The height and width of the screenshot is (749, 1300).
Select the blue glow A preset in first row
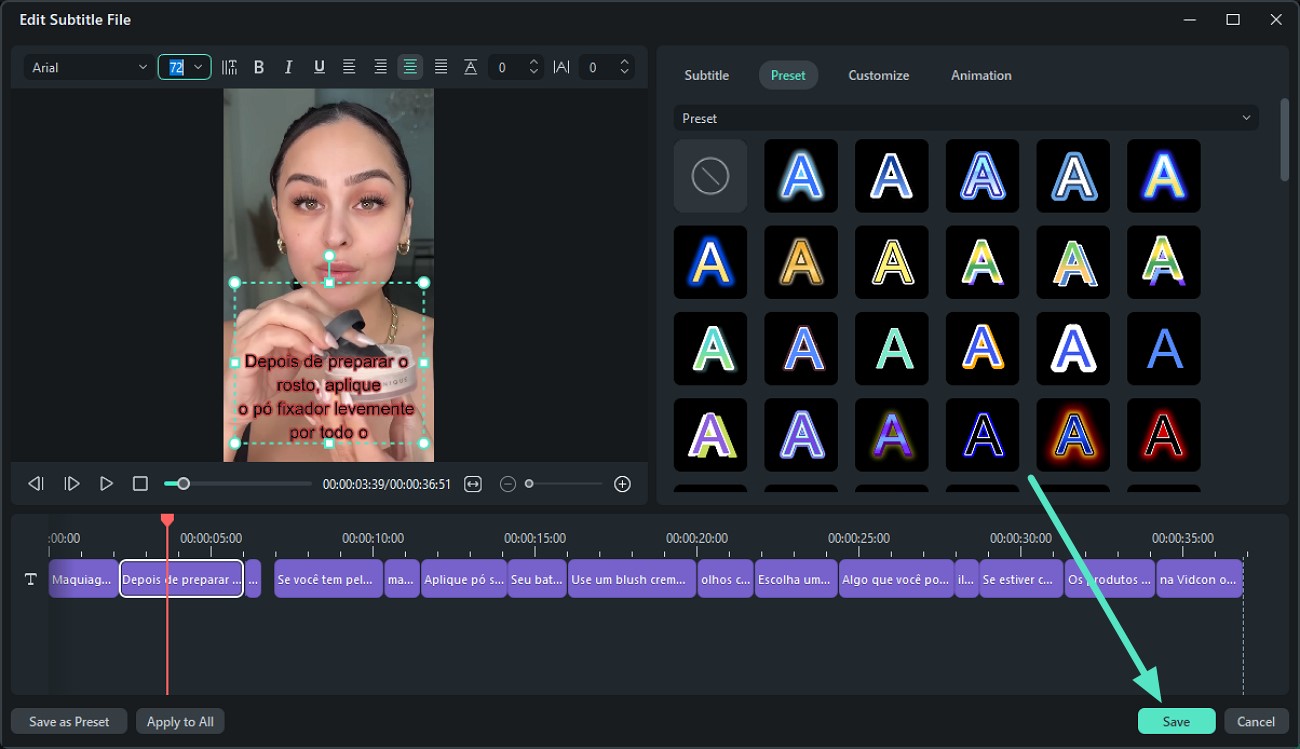tap(801, 176)
